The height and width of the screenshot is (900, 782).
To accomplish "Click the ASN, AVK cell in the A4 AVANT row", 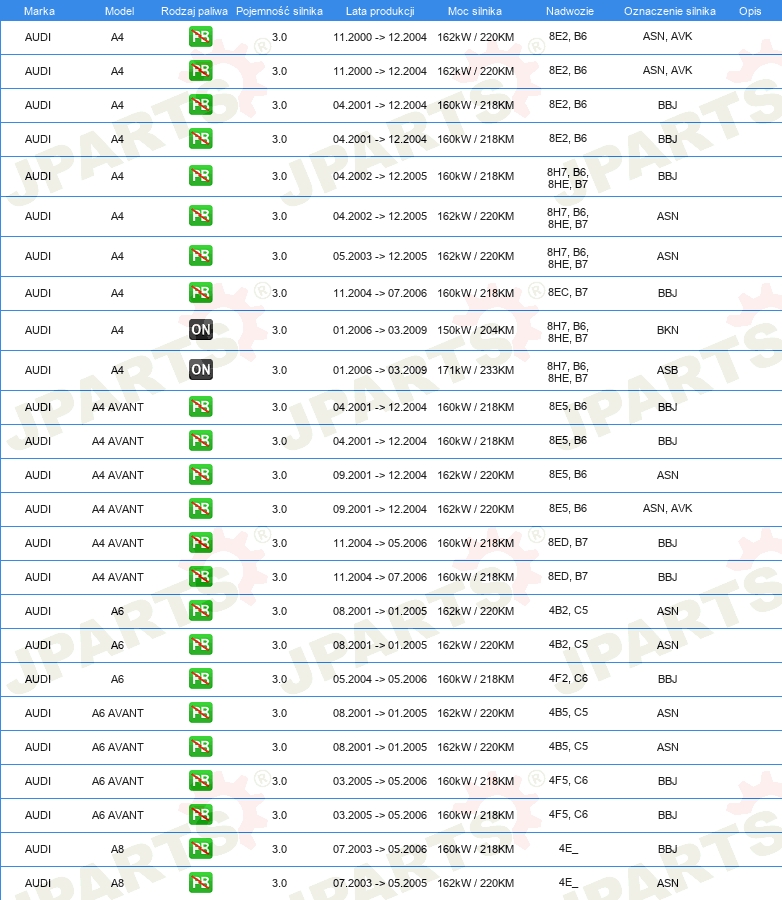I will point(668,509).
